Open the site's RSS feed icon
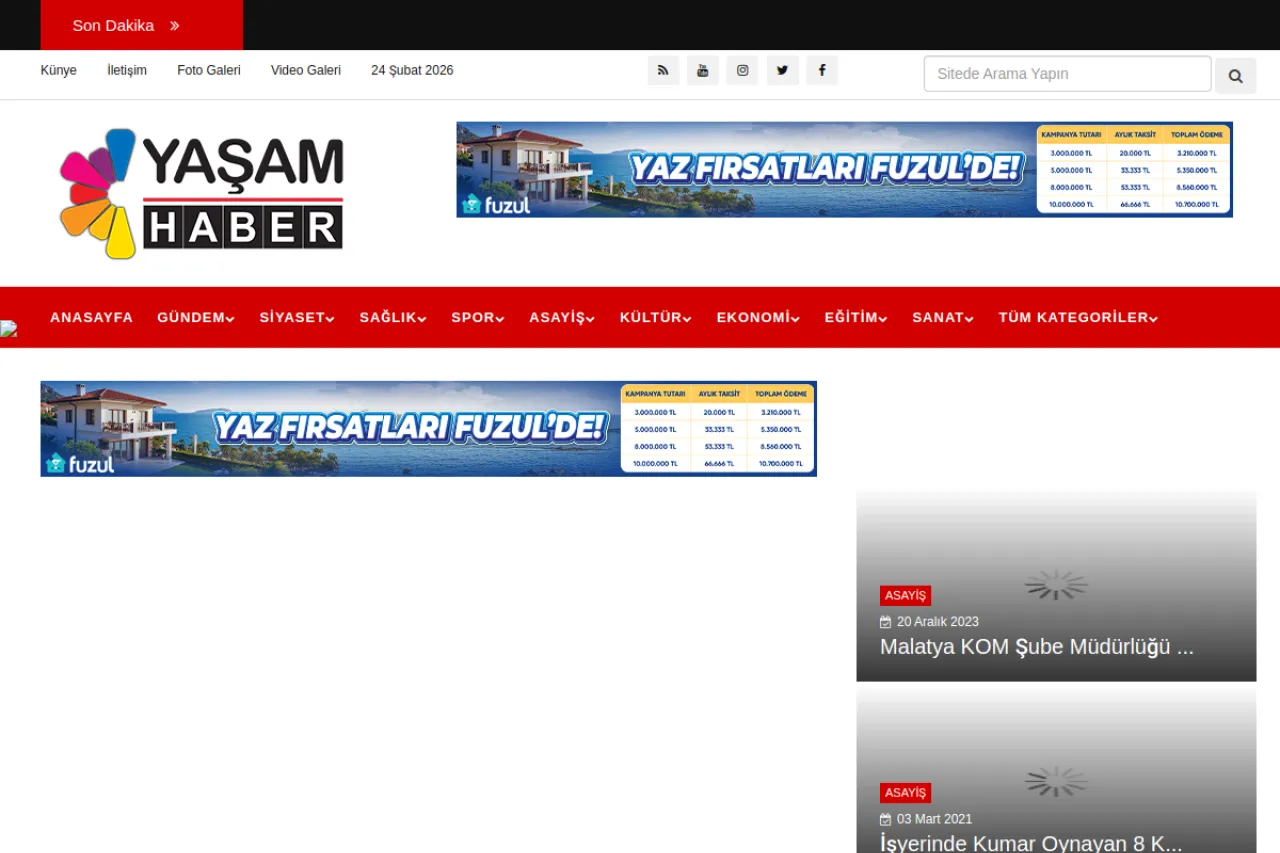This screenshot has width=1280, height=853. [x=663, y=70]
